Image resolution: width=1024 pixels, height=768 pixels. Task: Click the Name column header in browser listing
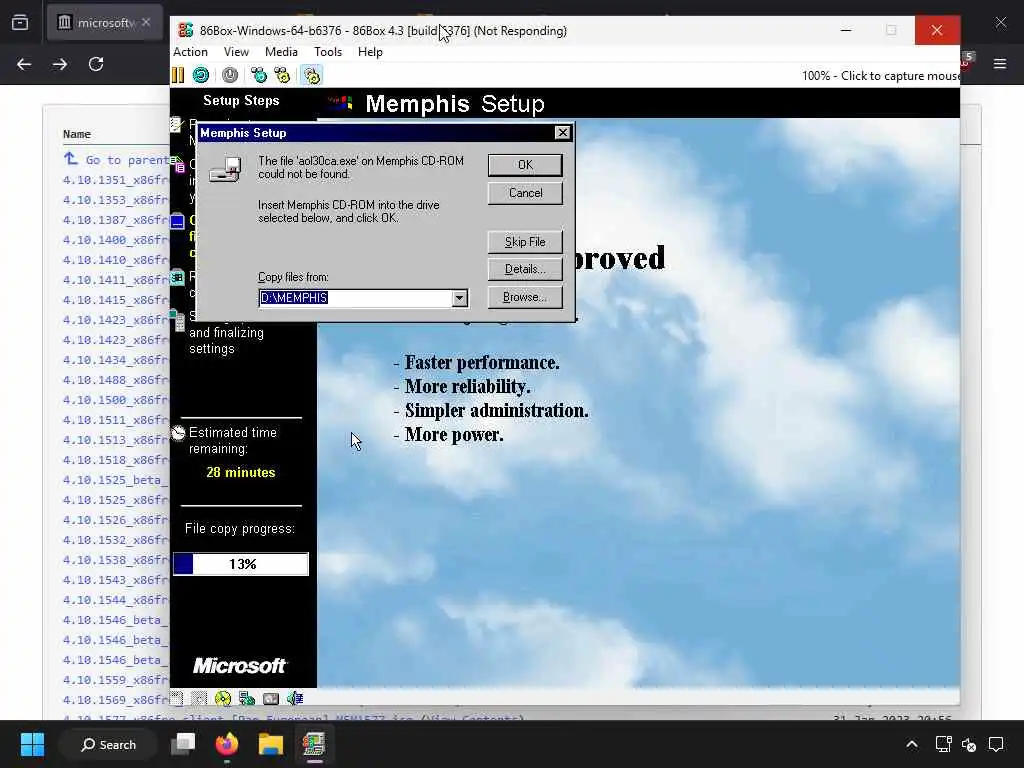[x=76, y=134]
